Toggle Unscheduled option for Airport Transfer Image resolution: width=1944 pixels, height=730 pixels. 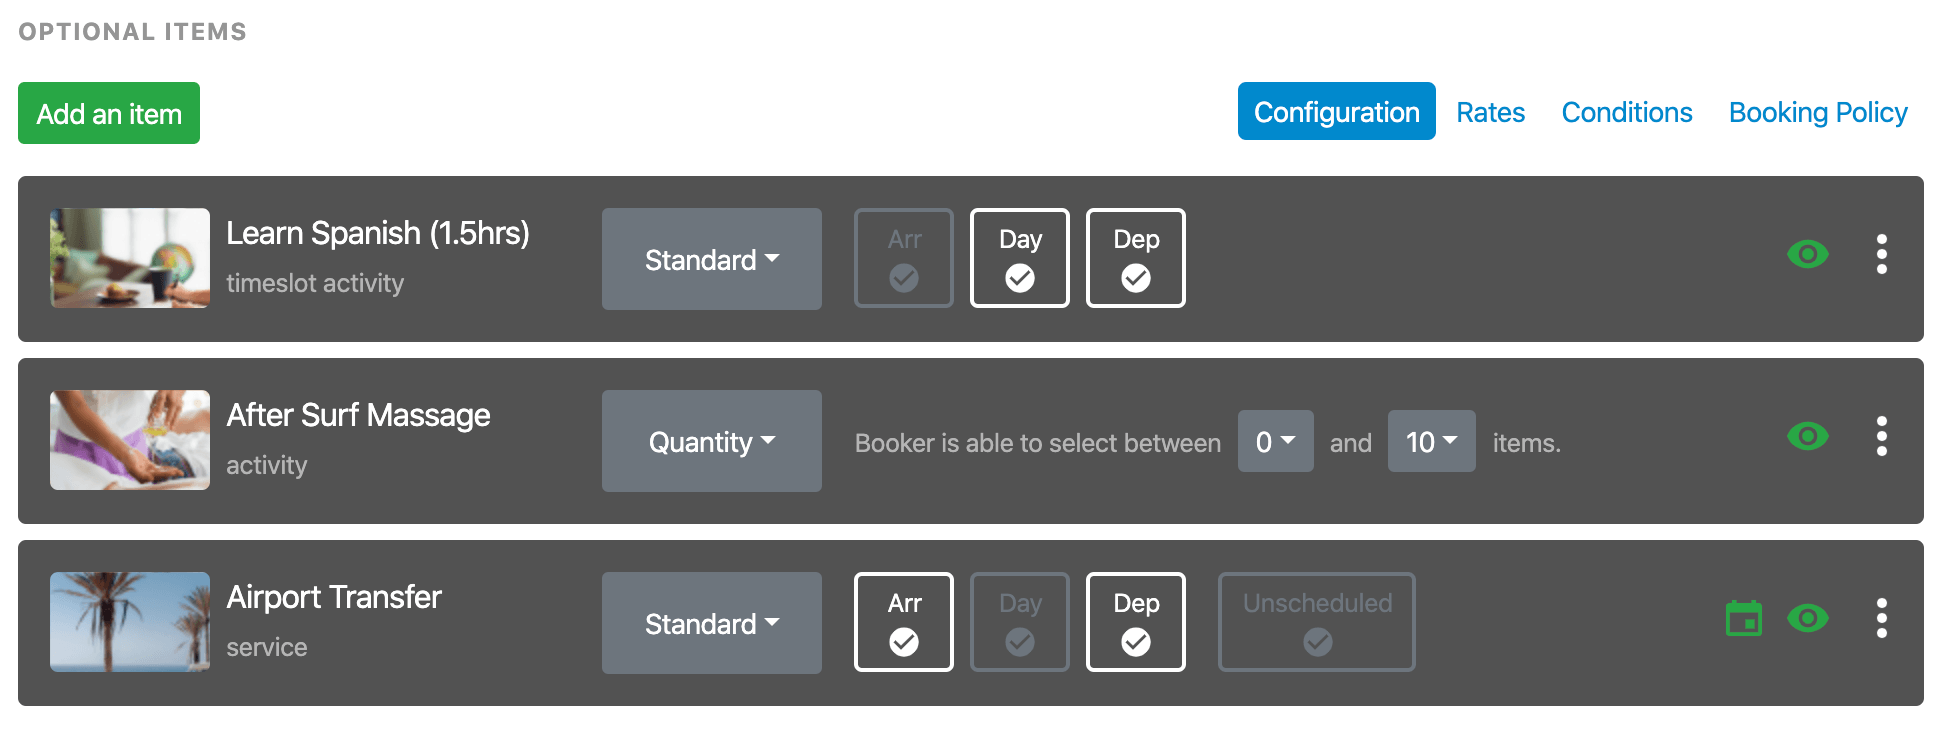click(x=1317, y=622)
